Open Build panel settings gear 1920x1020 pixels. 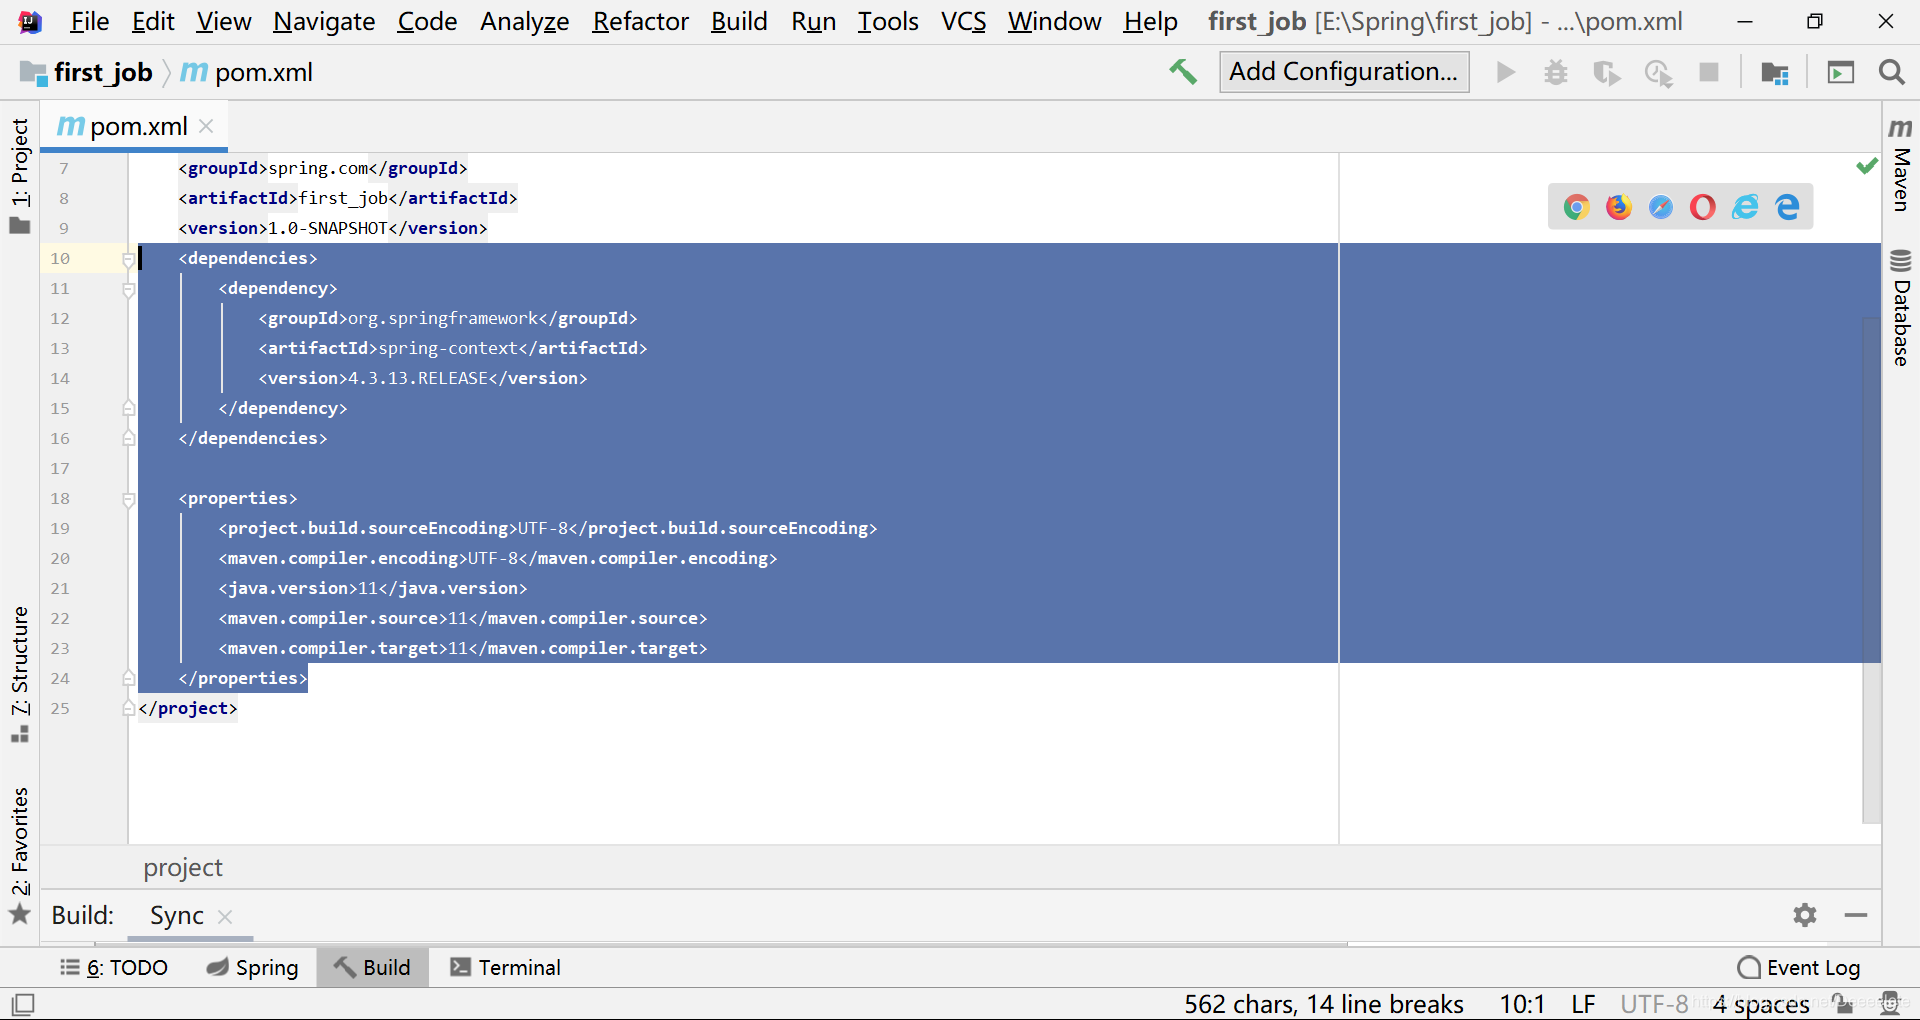pyautogui.click(x=1805, y=915)
